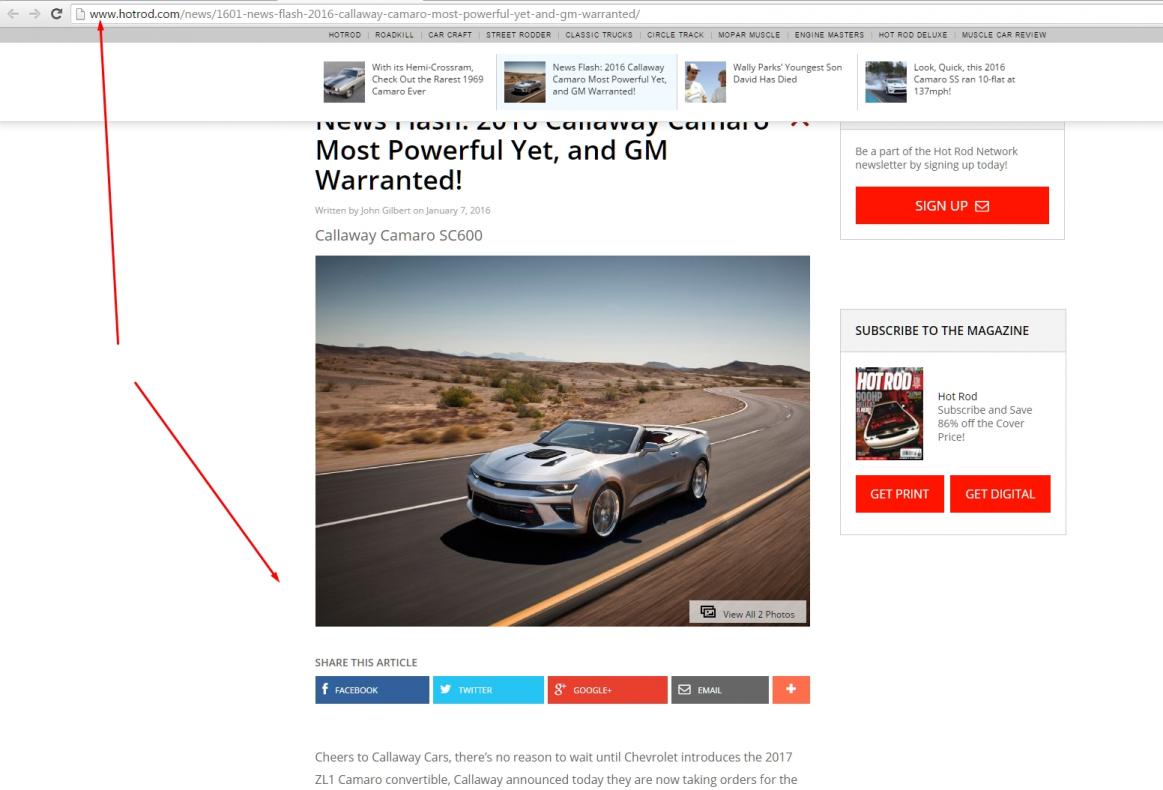1163x790 pixels.
Task: Open the MUSCLE CAR REVIEW network link
Action: tap(1004, 35)
